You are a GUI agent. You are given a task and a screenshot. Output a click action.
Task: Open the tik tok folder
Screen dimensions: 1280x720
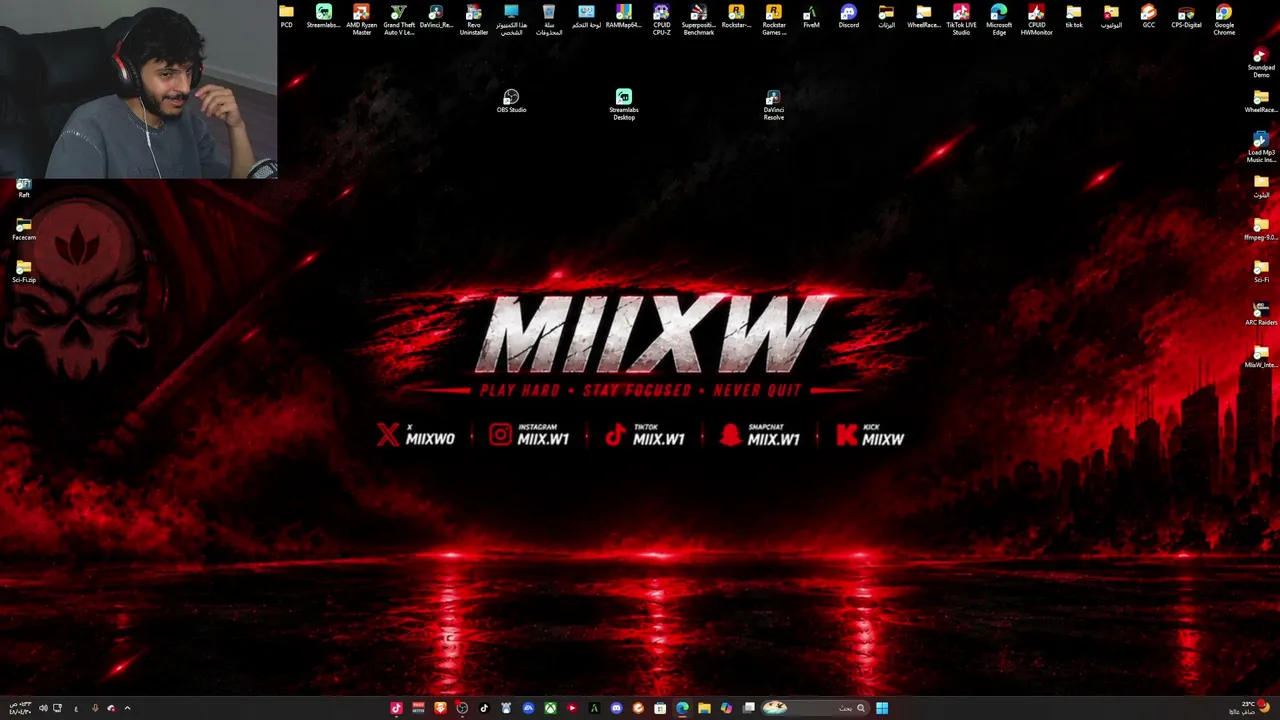coord(1074,16)
